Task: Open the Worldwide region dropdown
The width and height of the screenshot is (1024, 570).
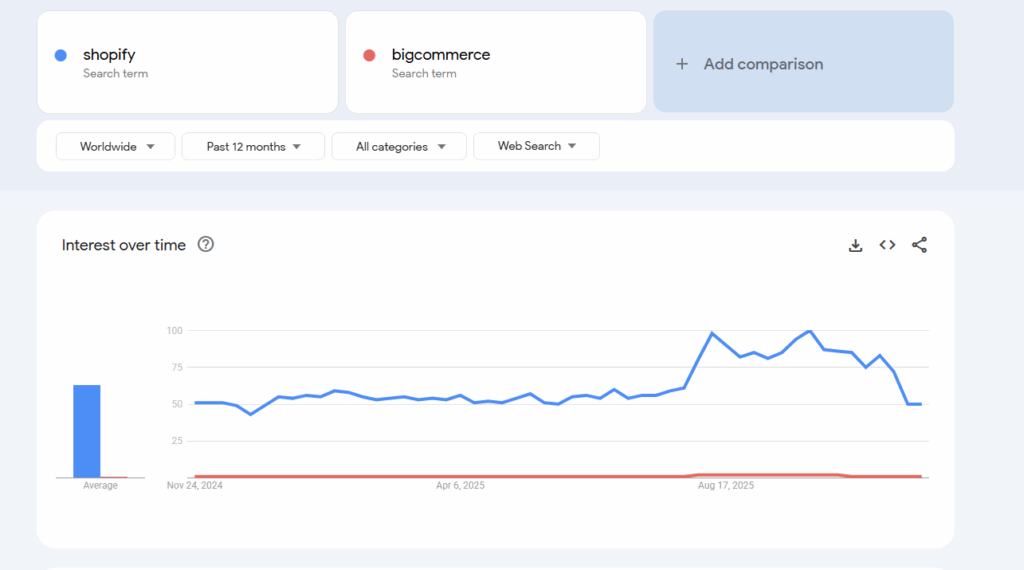Action: (x=116, y=146)
